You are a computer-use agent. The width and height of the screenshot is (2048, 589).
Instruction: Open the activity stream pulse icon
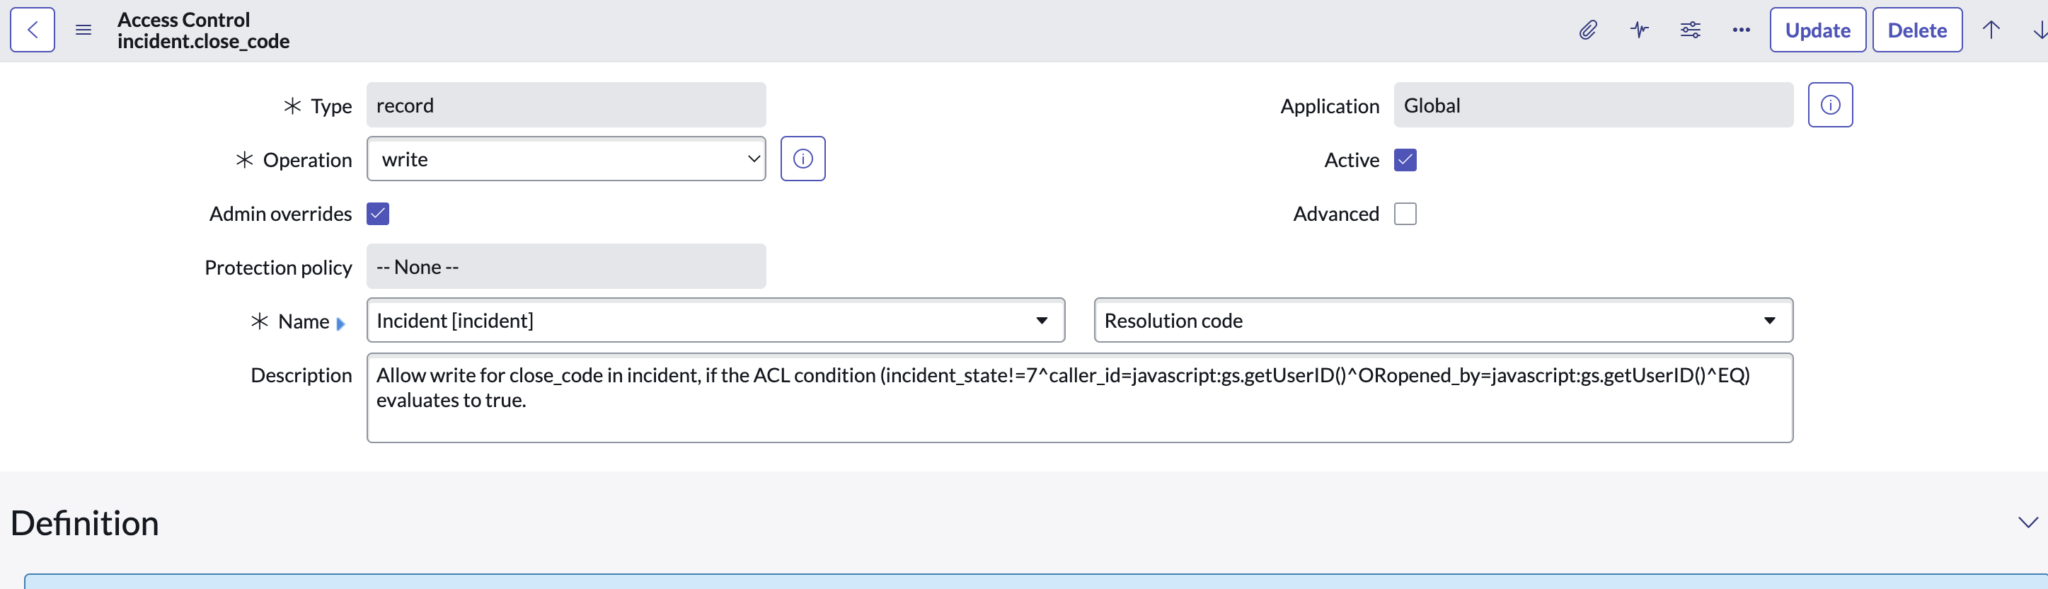1639,30
